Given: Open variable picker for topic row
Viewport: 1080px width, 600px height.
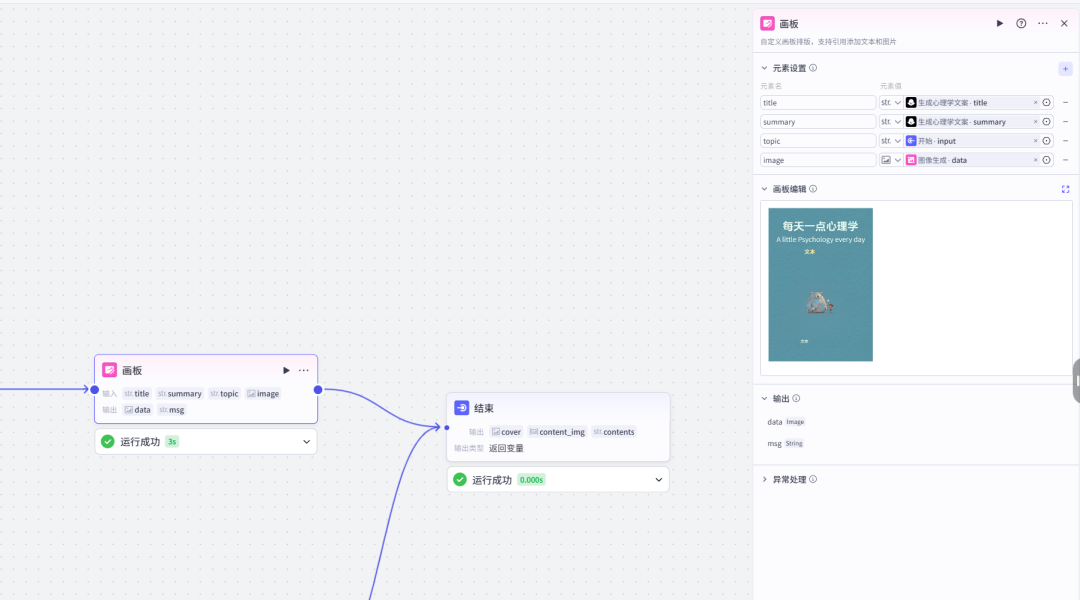Looking at the screenshot, I should click(1046, 141).
